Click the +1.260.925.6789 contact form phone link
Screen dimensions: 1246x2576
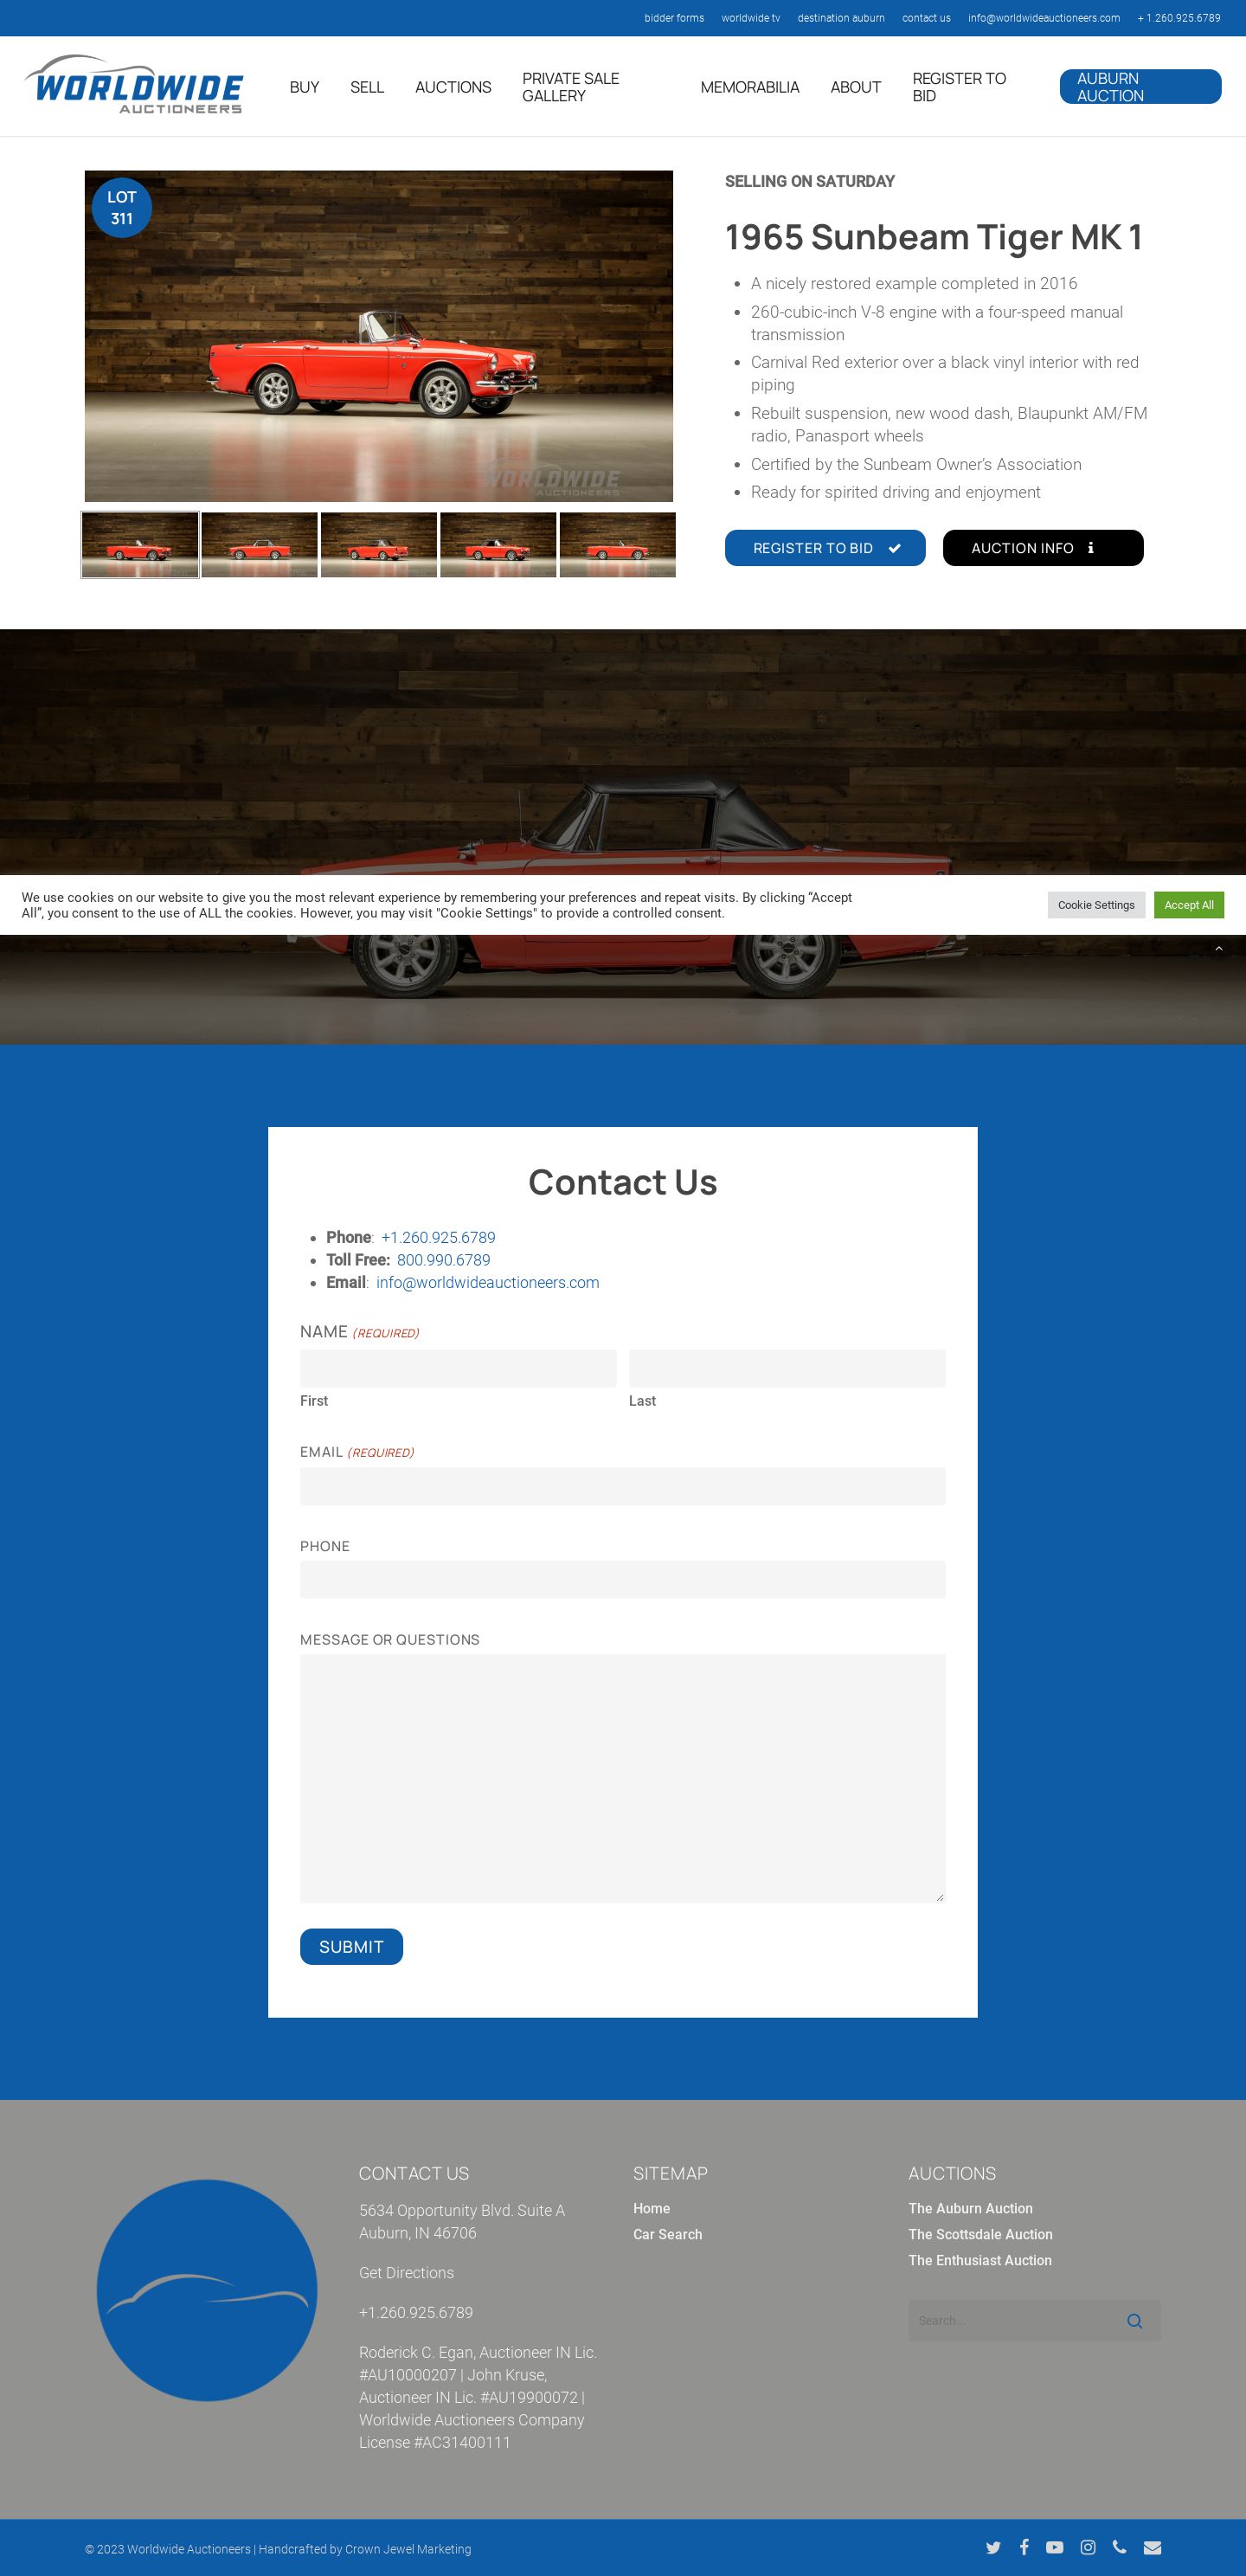(438, 1238)
